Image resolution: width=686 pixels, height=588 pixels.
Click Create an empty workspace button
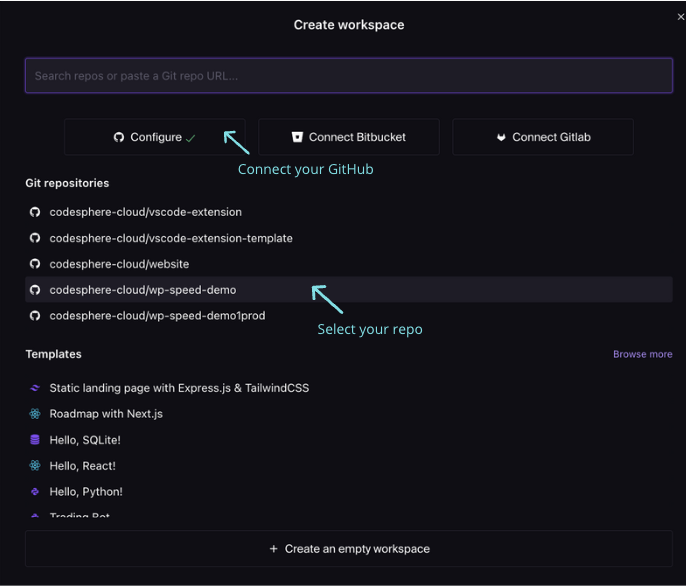coord(349,549)
